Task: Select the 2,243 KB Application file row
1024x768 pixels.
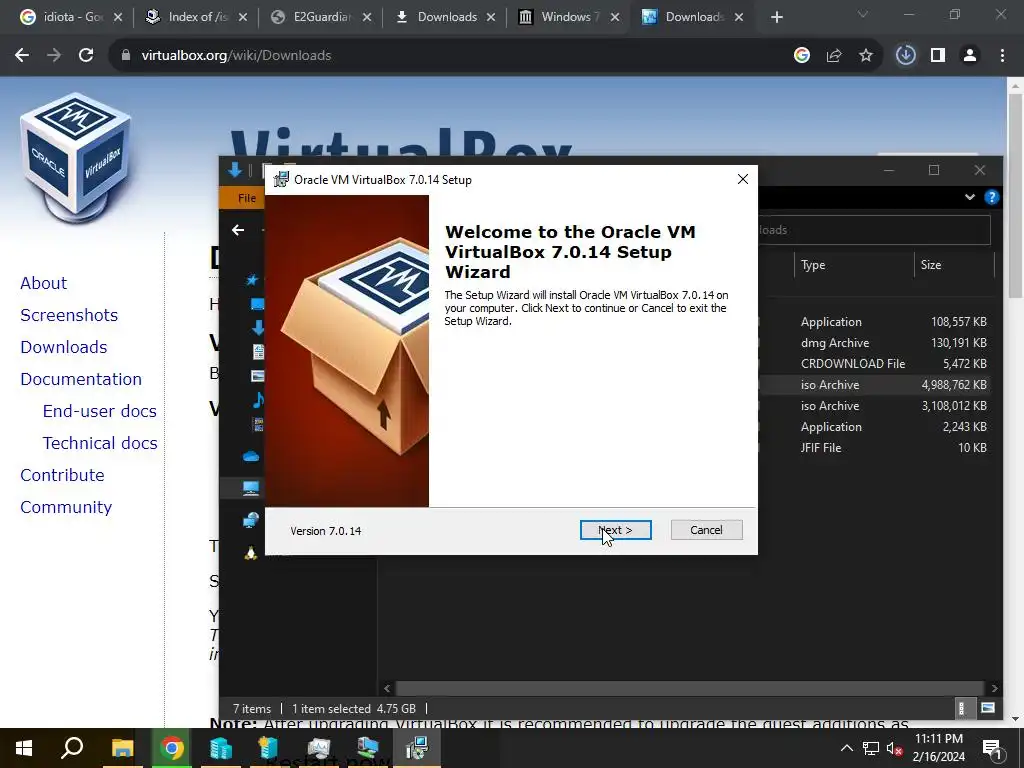Action: click(x=875, y=426)
